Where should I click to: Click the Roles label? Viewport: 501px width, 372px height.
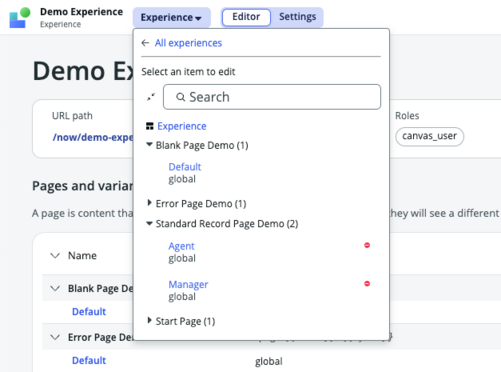pos(407,116)
